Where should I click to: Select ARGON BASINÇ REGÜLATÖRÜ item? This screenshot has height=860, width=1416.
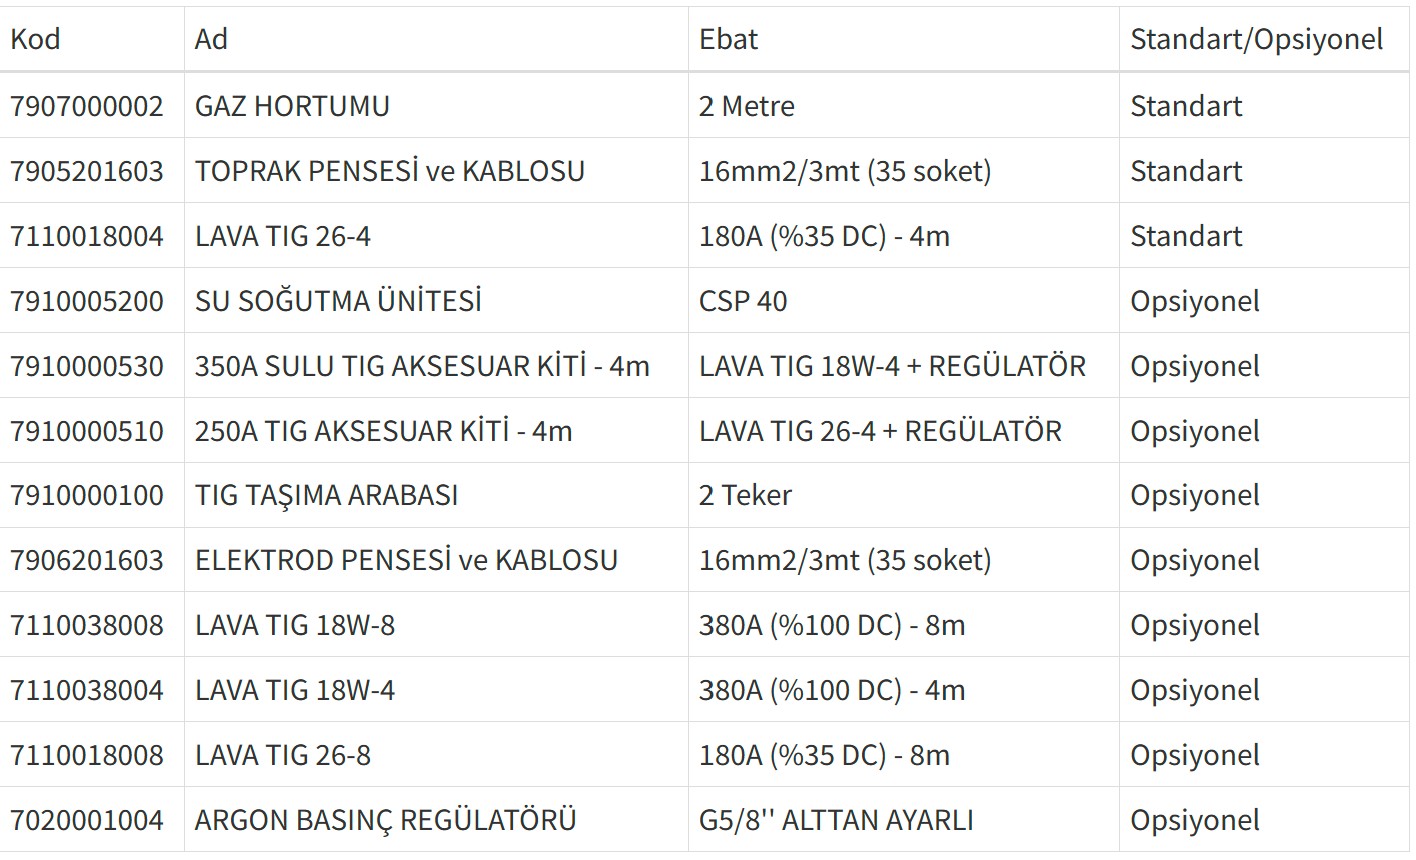385,820
